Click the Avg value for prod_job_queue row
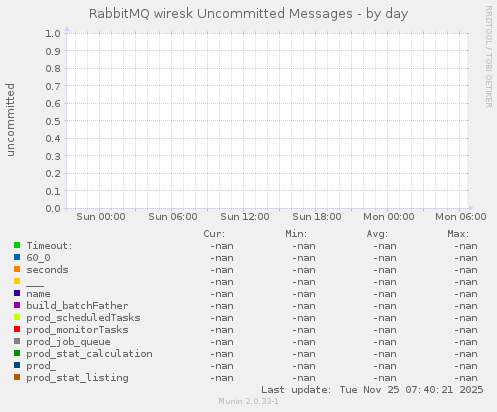Image resolution: width=497 pixels, height=412 pixels. (x=385, y=342)
